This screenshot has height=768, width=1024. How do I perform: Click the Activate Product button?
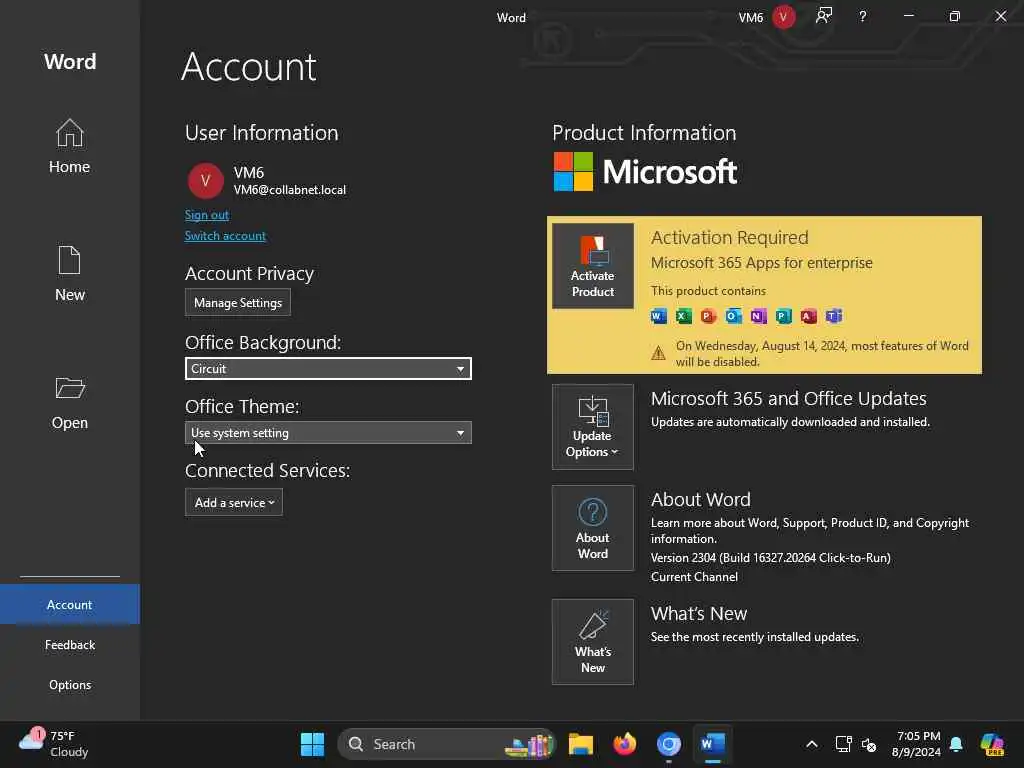coord(592,266)
